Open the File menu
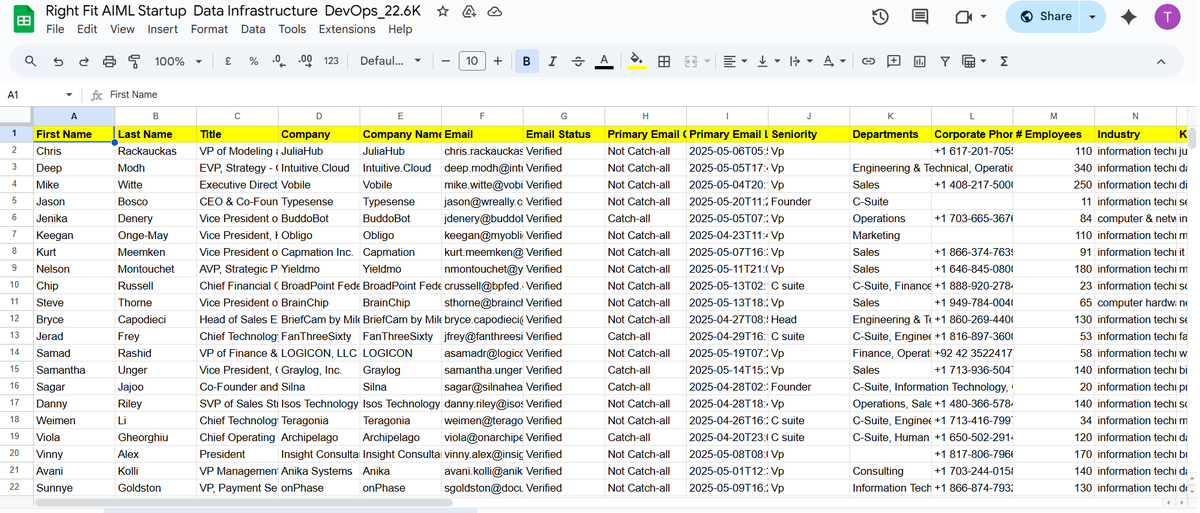This screenshot has height=513, width=1200. pos(55,29)
